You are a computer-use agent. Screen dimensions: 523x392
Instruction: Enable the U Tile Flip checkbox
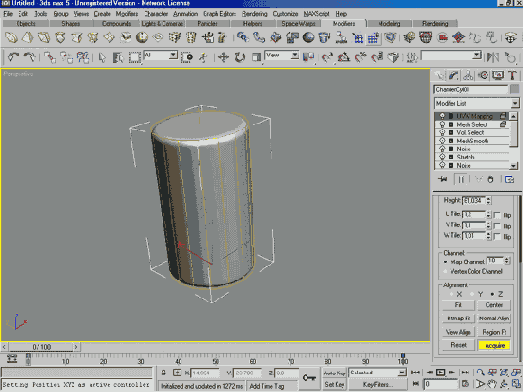pyautogui.click(x=497, y=215)
